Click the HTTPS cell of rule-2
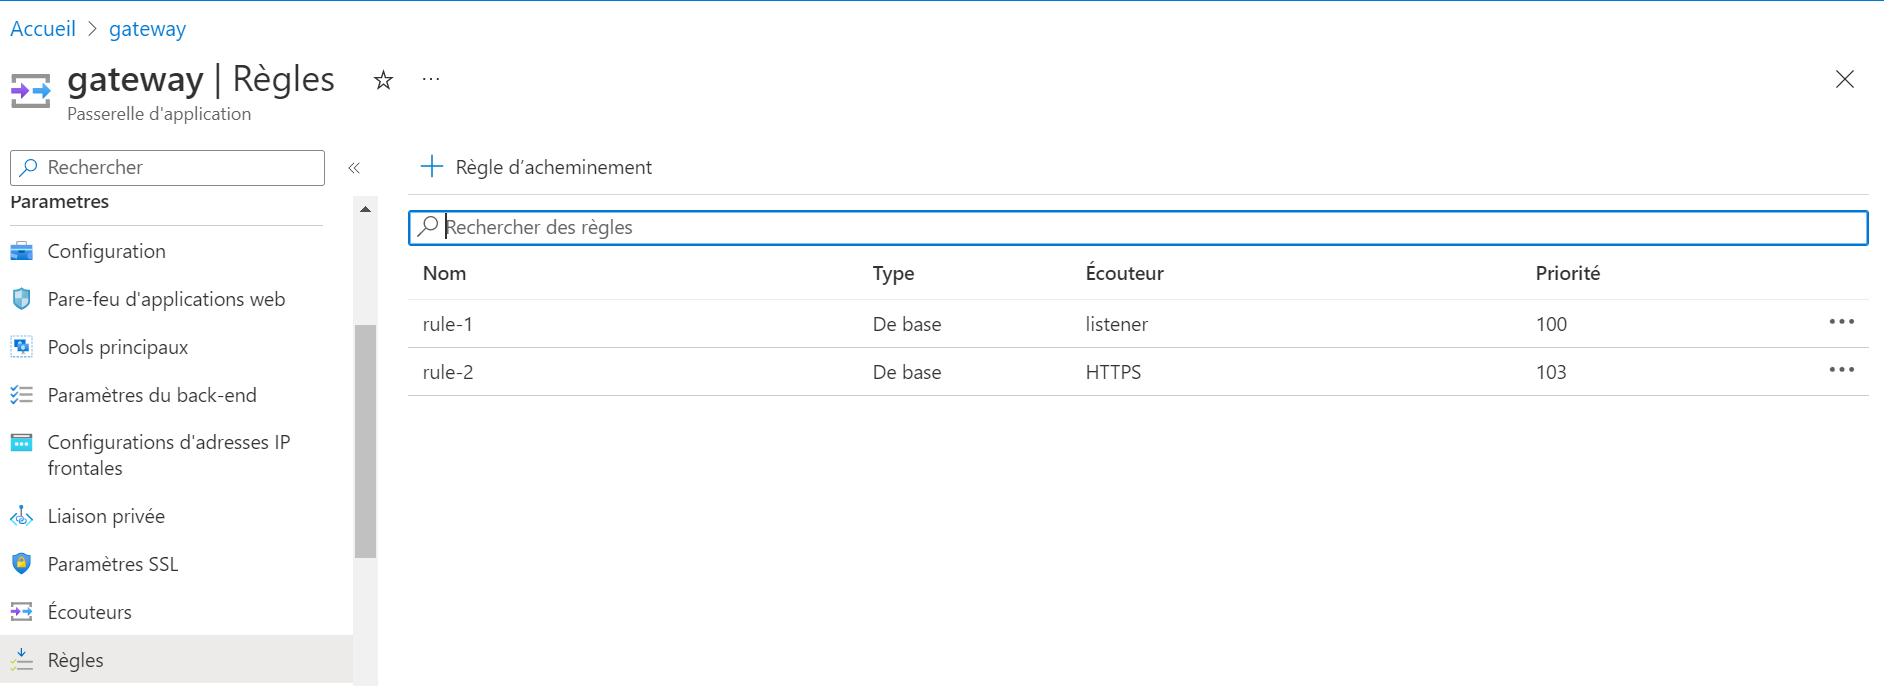1884x686 pixels. click(1113, 372)
